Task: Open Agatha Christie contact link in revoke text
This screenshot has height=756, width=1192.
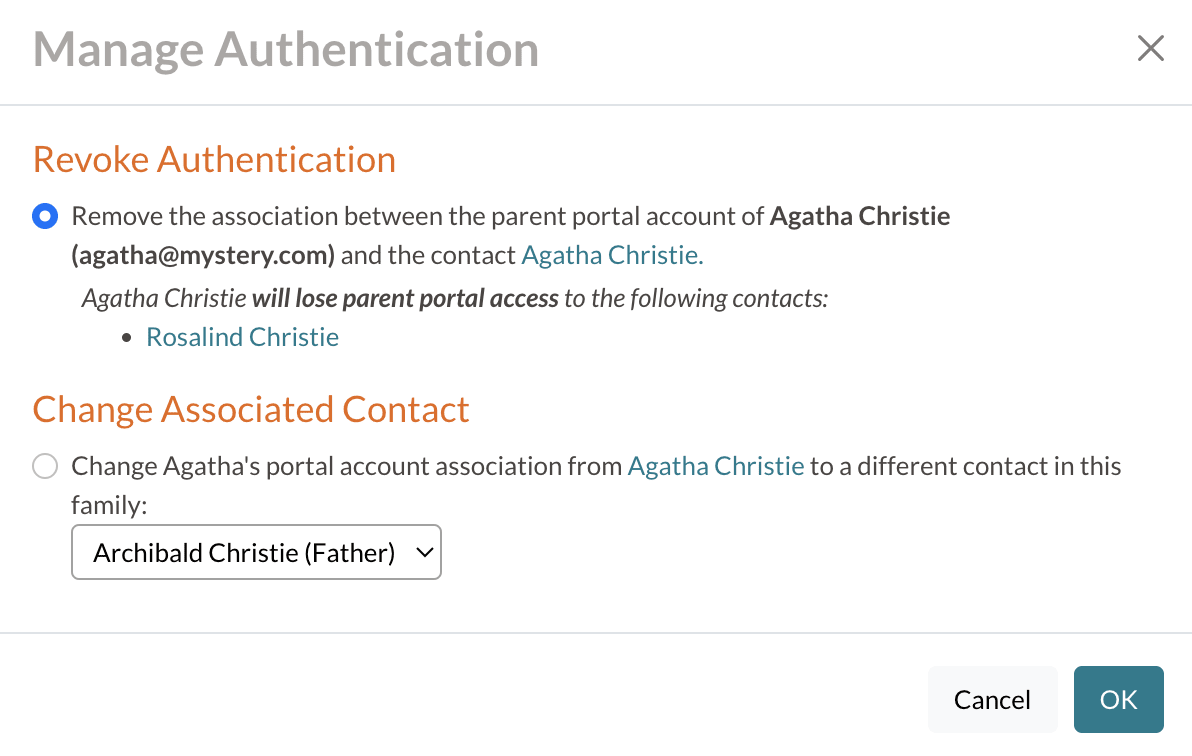Action: click(612, 255)
